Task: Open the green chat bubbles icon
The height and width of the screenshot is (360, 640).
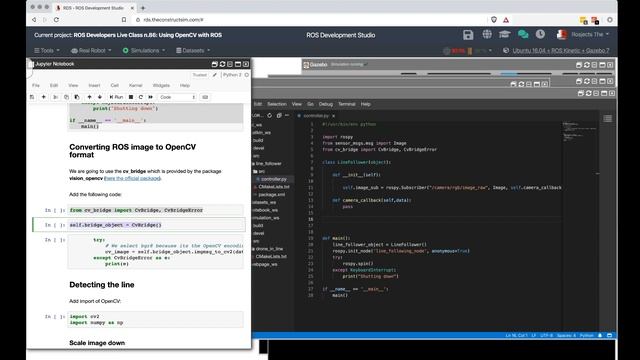Action: click(x=523, y=34)
